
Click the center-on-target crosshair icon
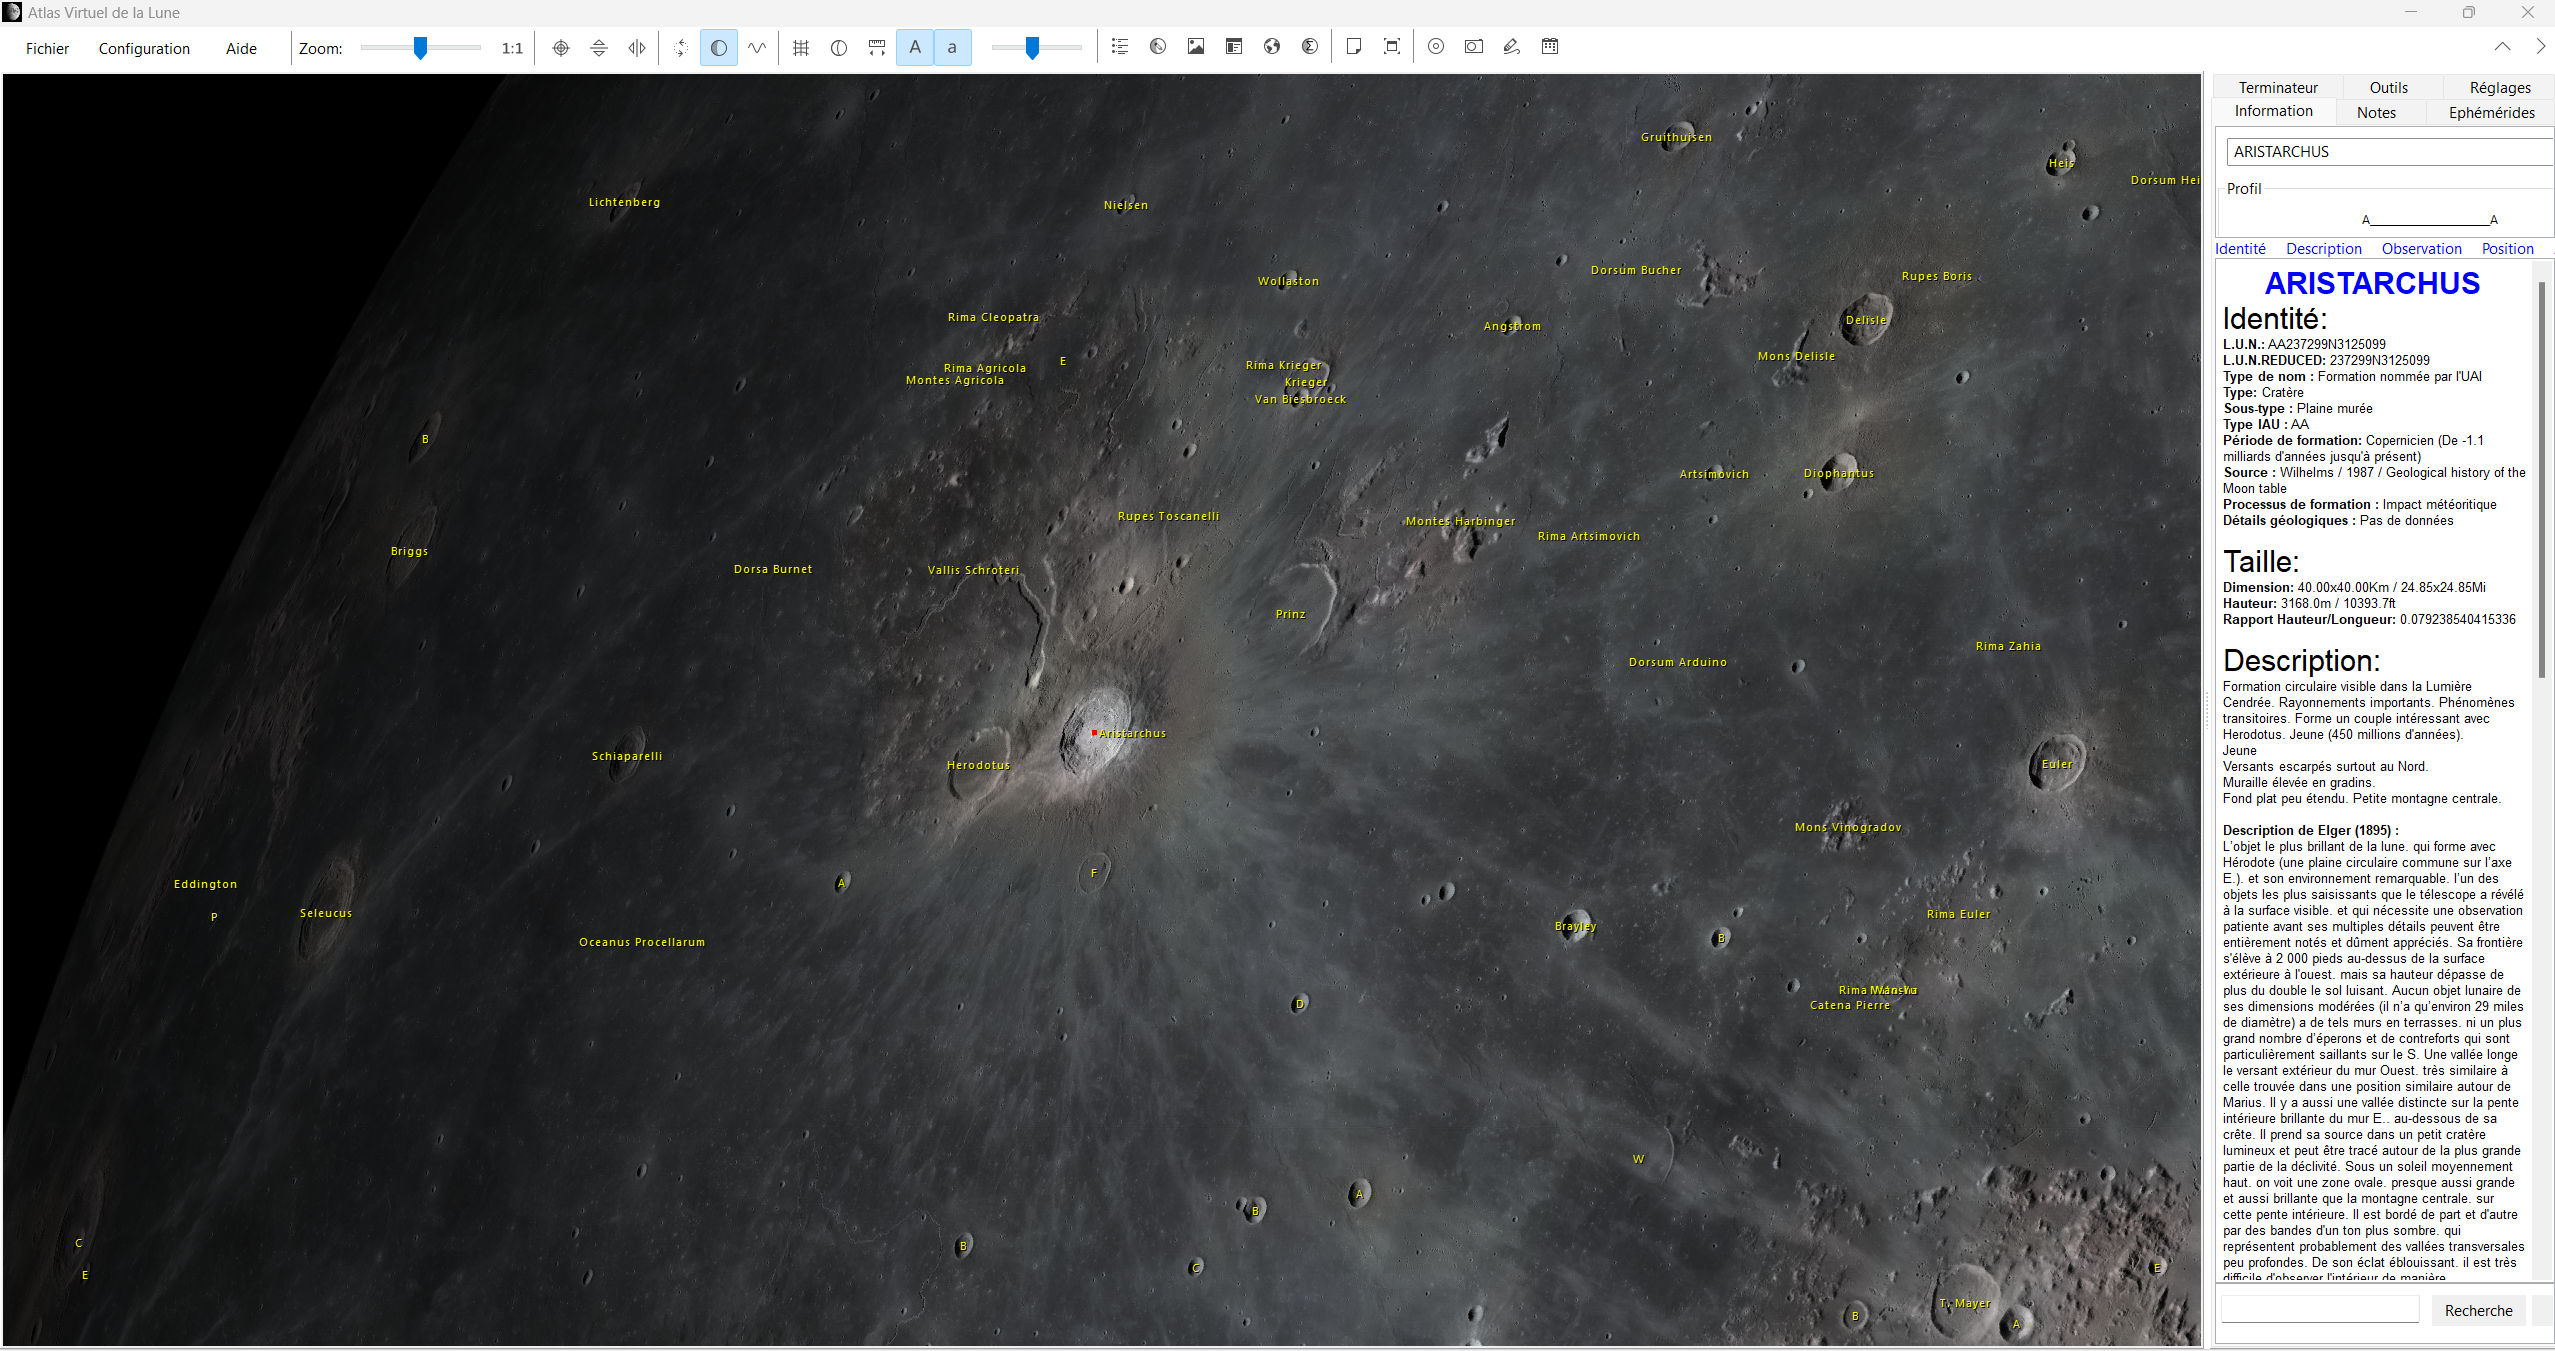[x=561, y=47]
